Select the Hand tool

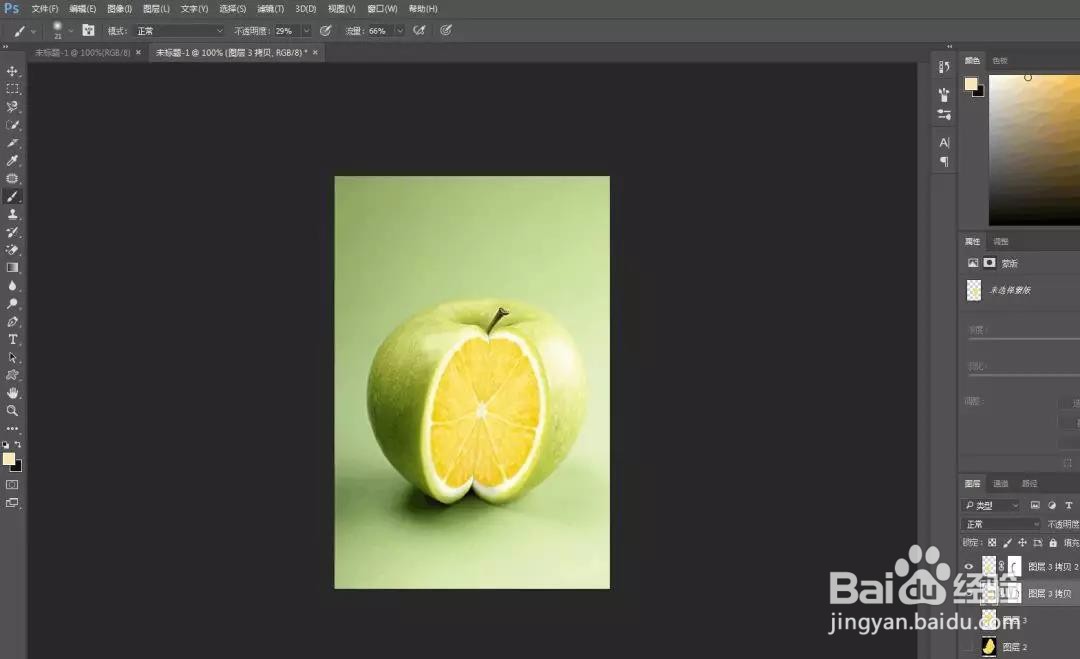[x=12, y=393]
